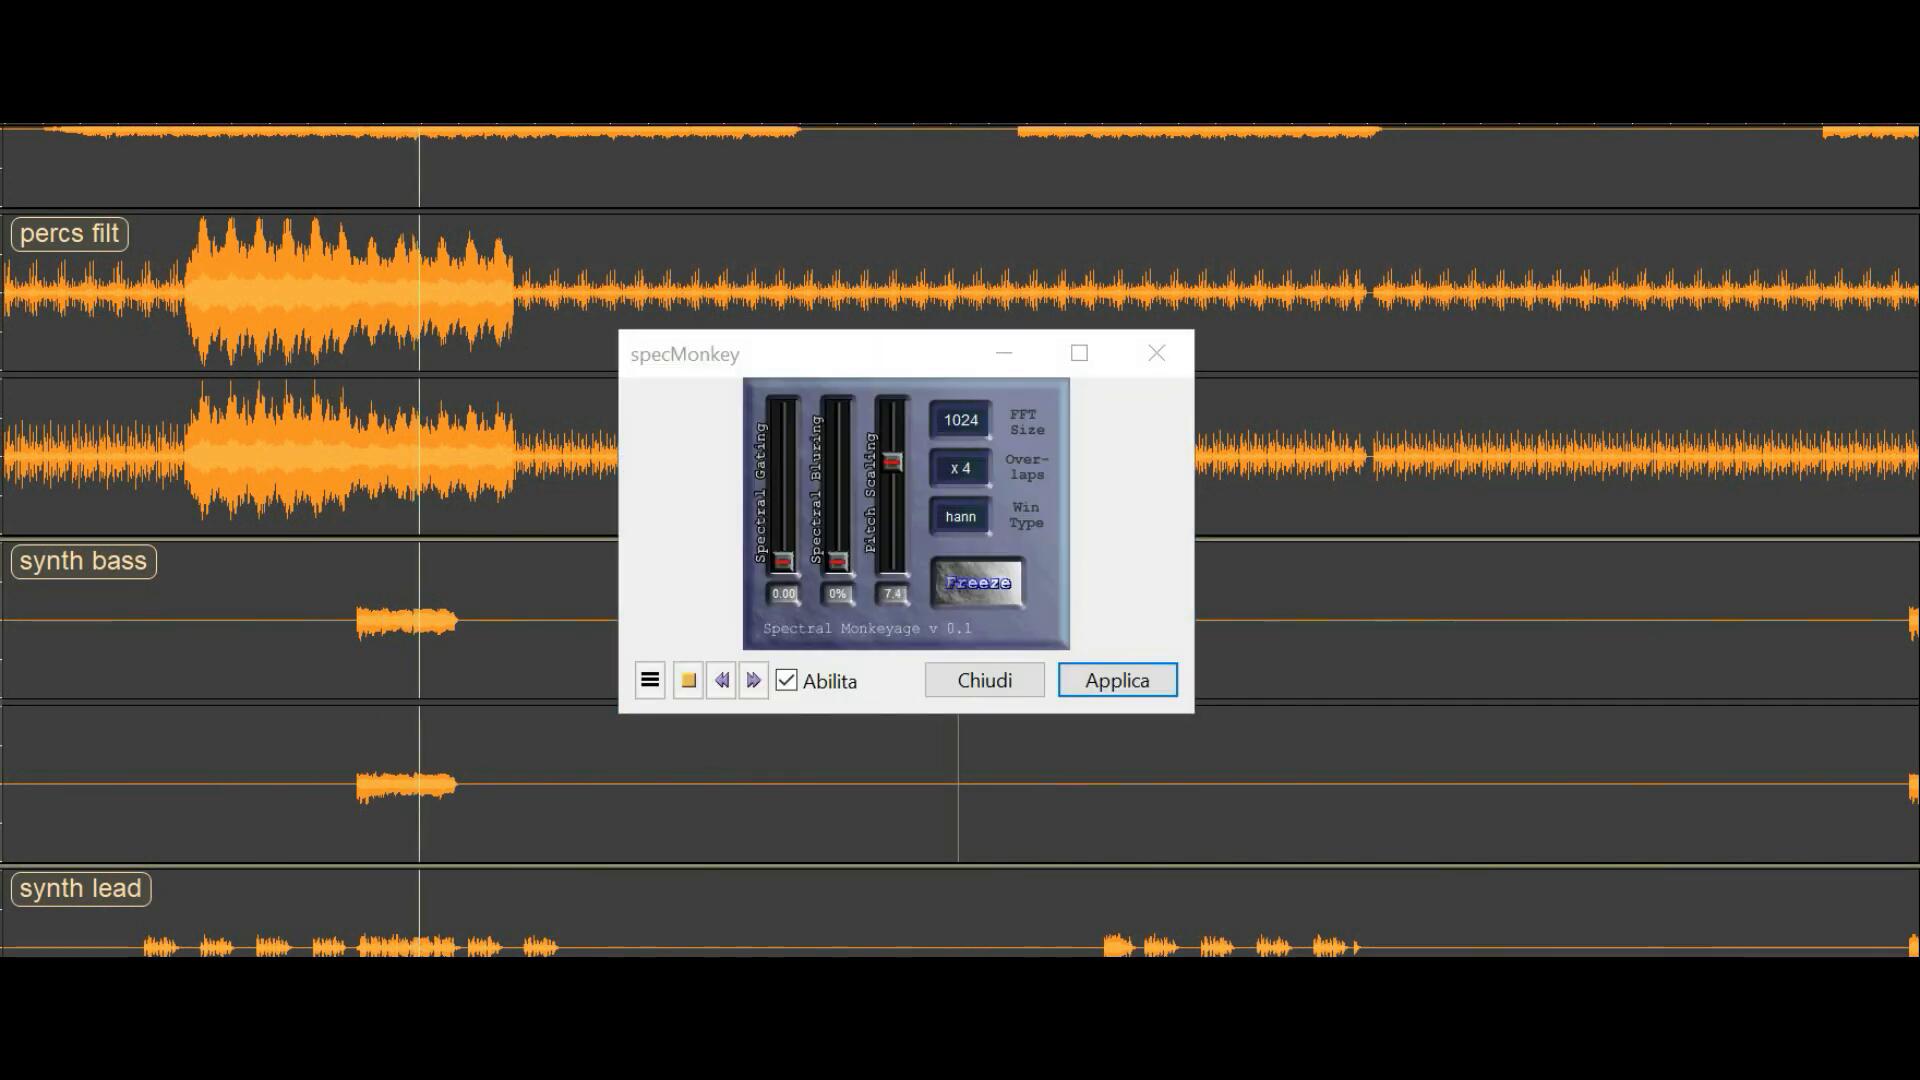Click the skip forward double-arrow icon
This screenshot has height=1080, width=1920.
[754, 681]
